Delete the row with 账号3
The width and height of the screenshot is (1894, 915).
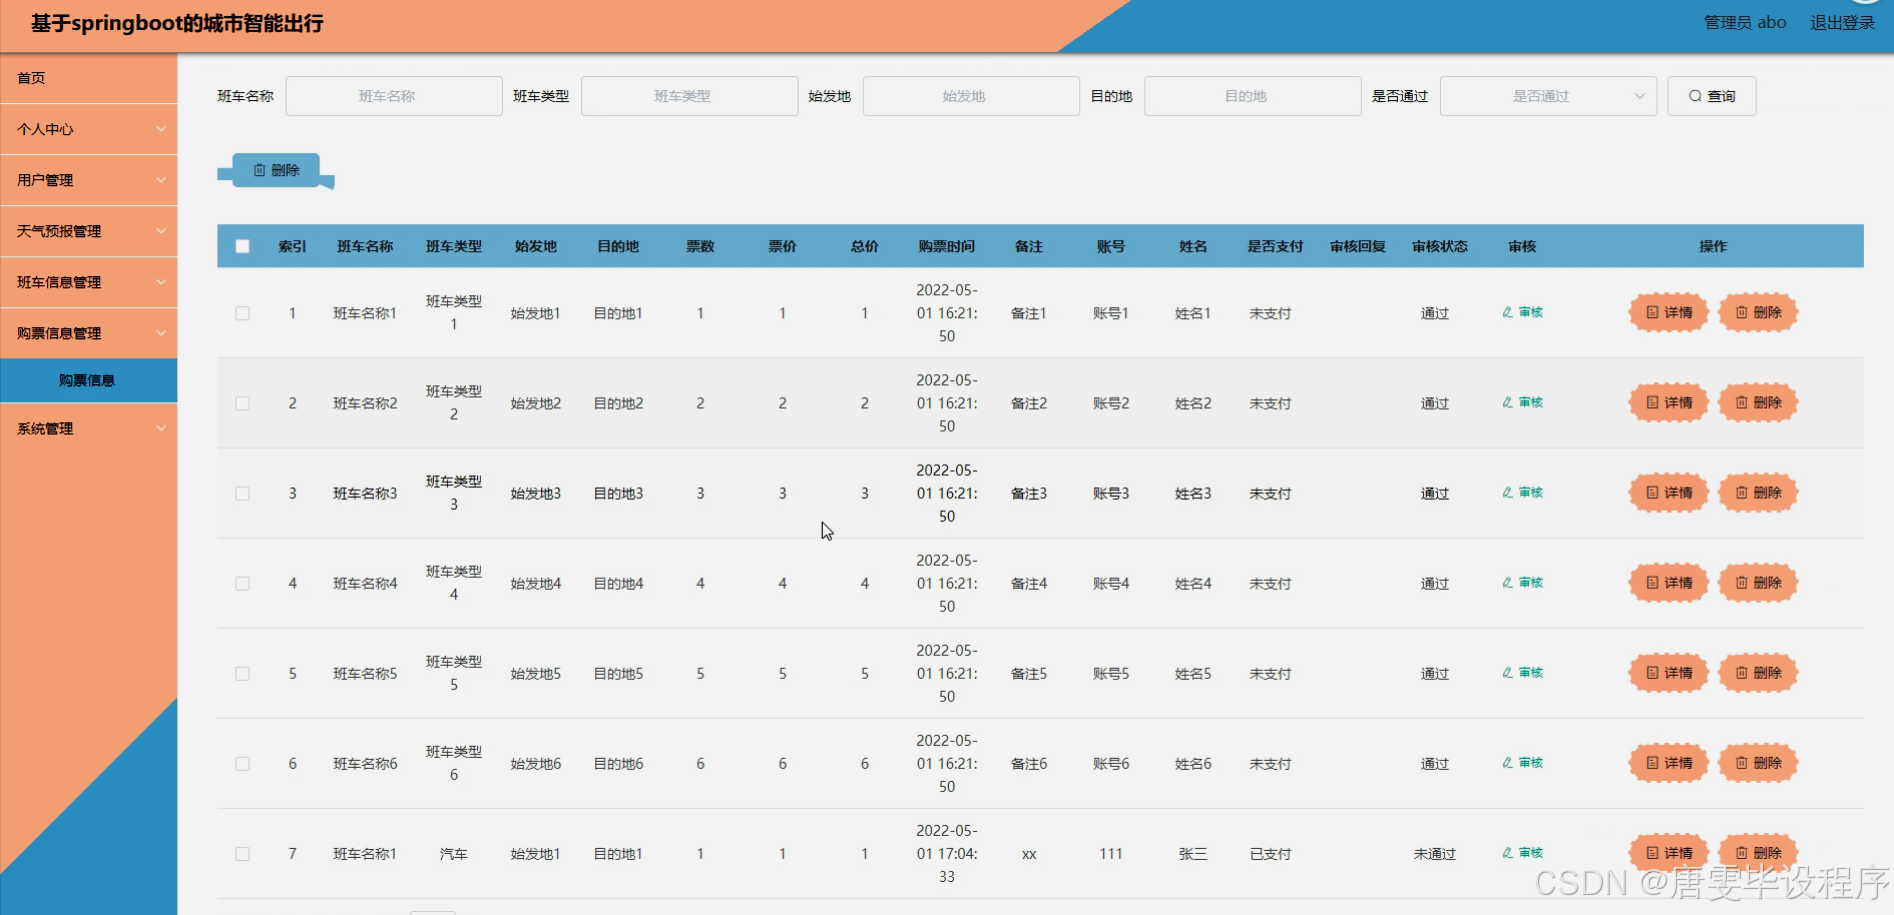pos(1758,493)
